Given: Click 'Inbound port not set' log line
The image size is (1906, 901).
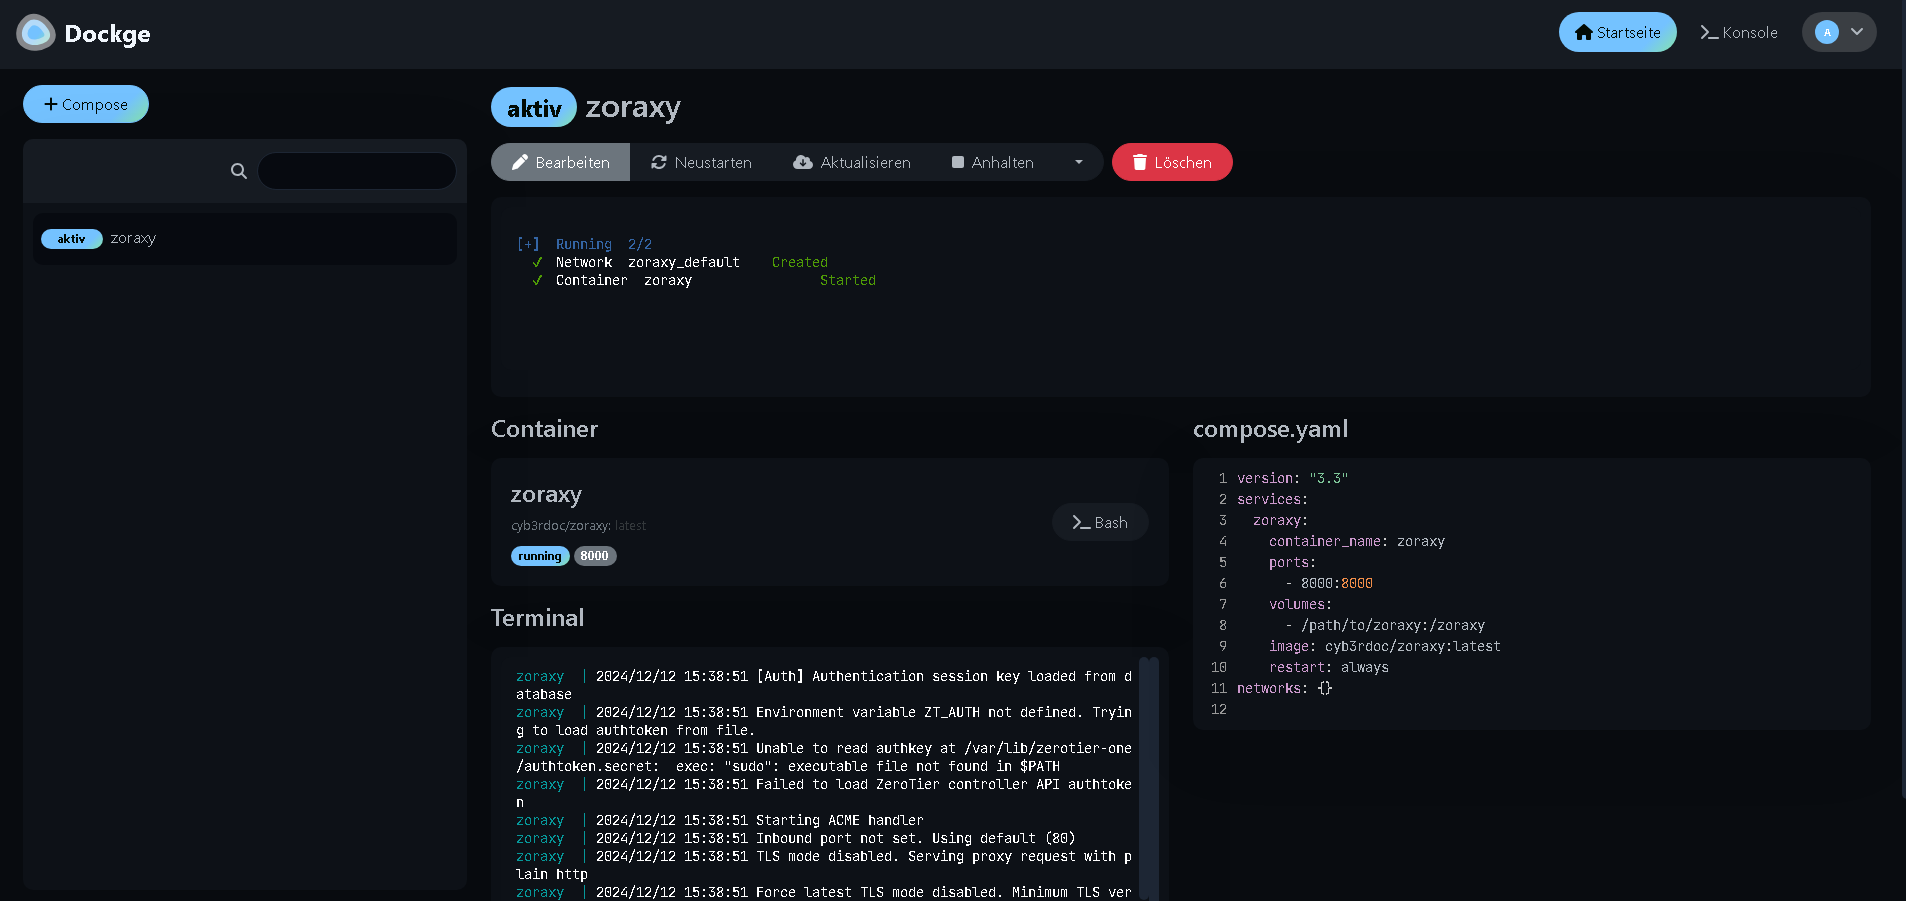Looking at the screenshot, I should coord(796,838).
